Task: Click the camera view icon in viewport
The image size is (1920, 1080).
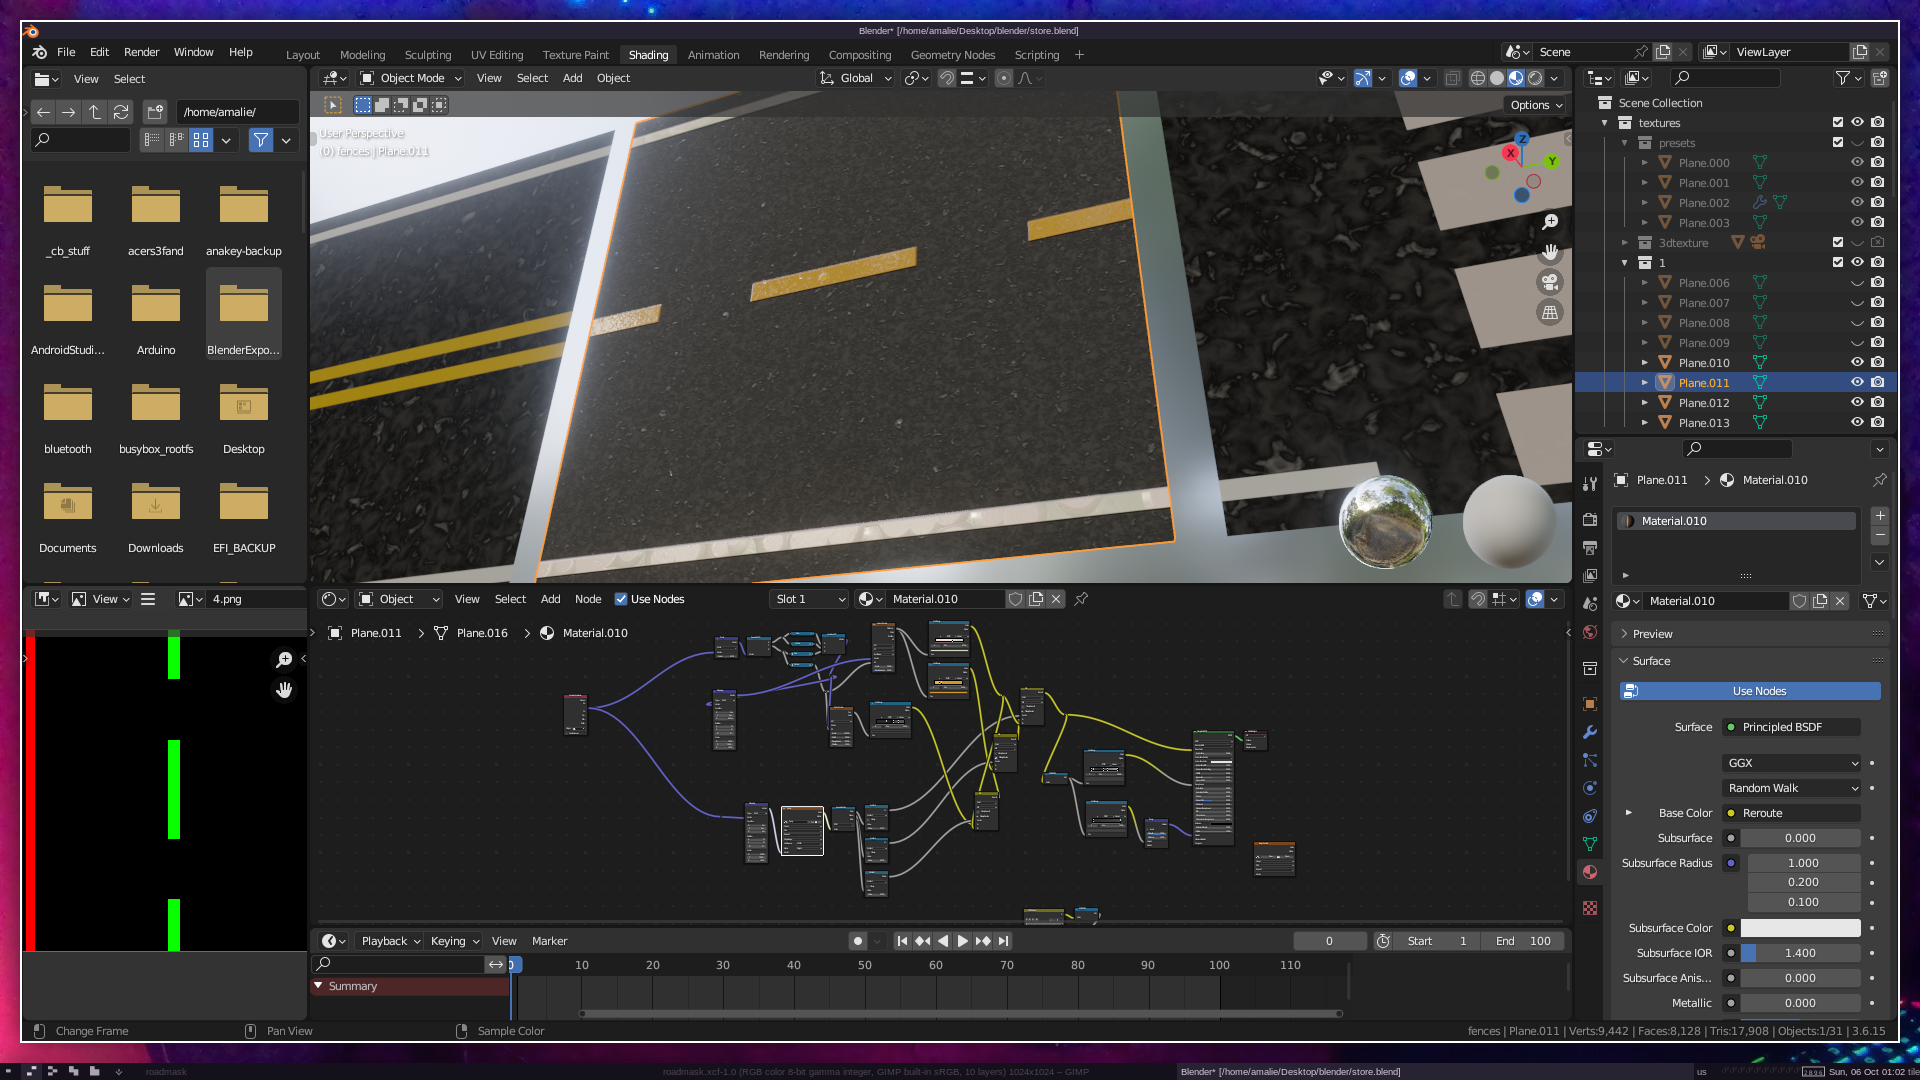Action: [x=1550, y=282]
